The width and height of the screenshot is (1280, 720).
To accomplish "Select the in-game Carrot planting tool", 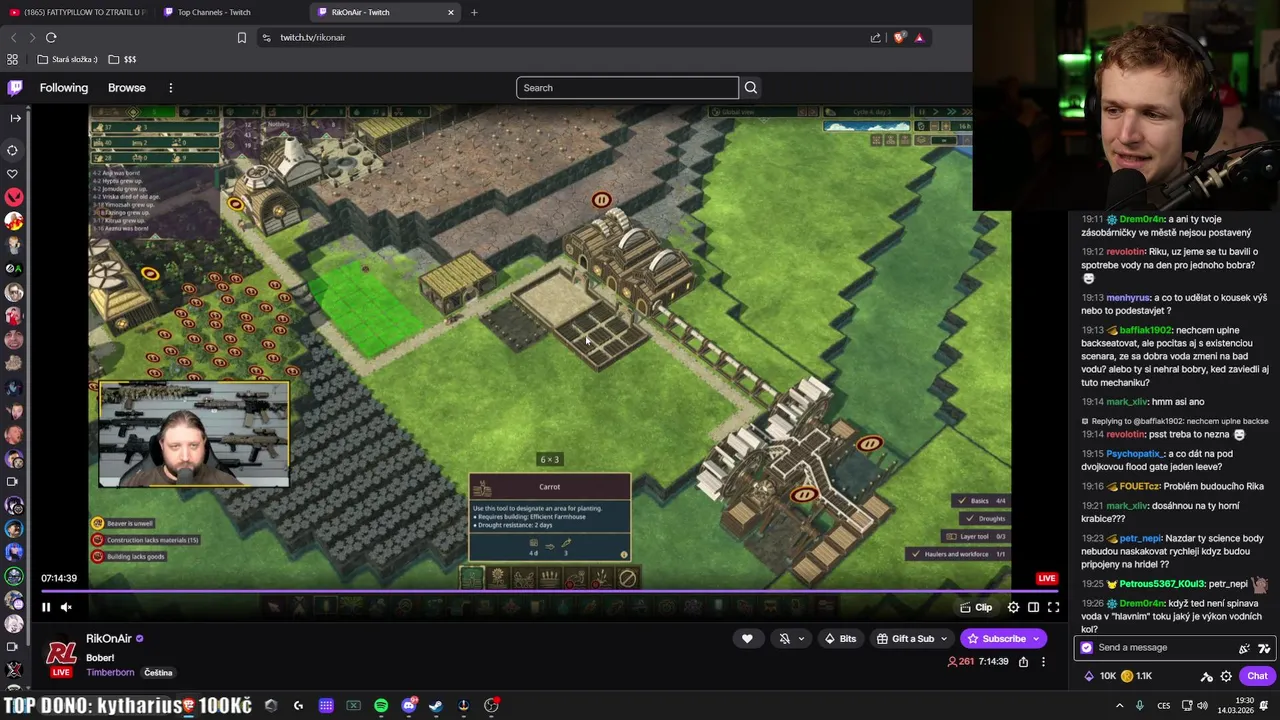I will (x=471, y=577).
